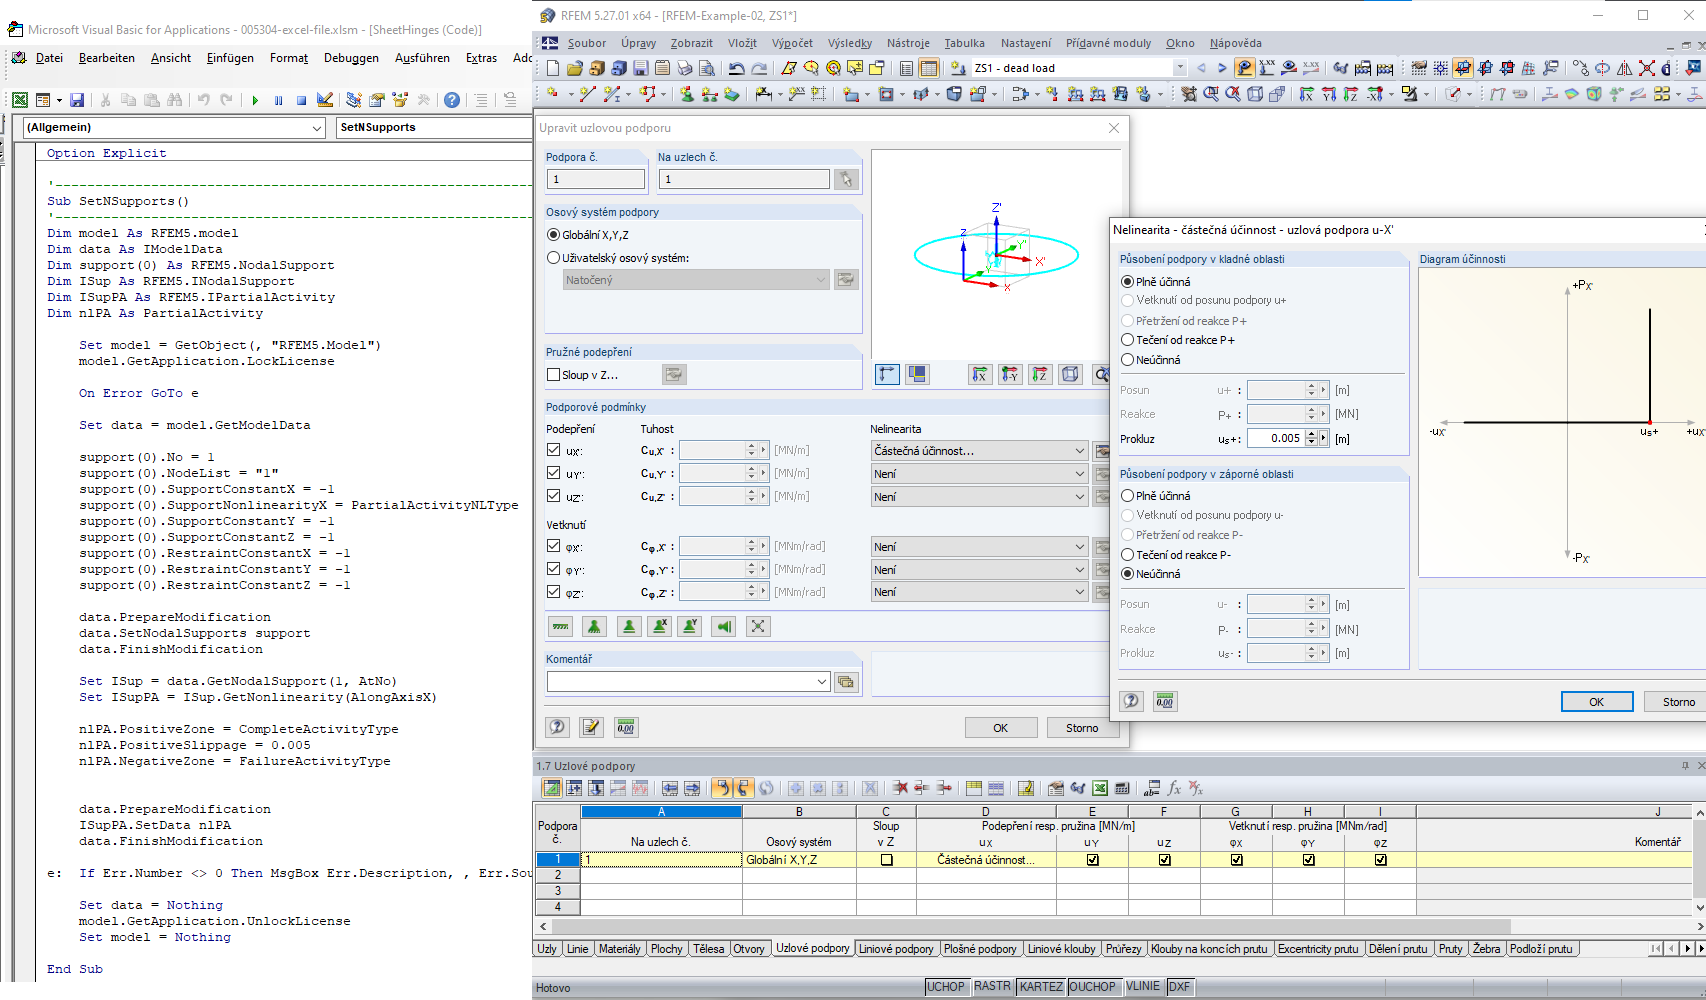Click the units and decimals icon in support dialog
The width and height of the screenshot is (1706, 1000).
point(625,728)
